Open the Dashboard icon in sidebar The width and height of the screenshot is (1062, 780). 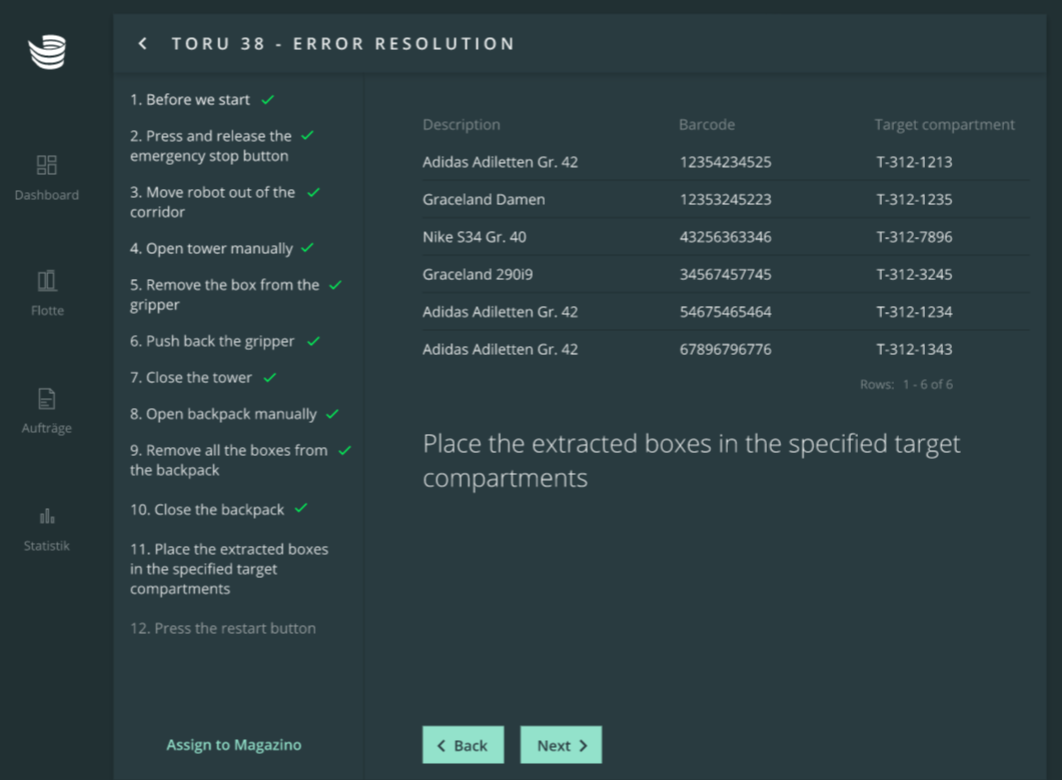47,165
